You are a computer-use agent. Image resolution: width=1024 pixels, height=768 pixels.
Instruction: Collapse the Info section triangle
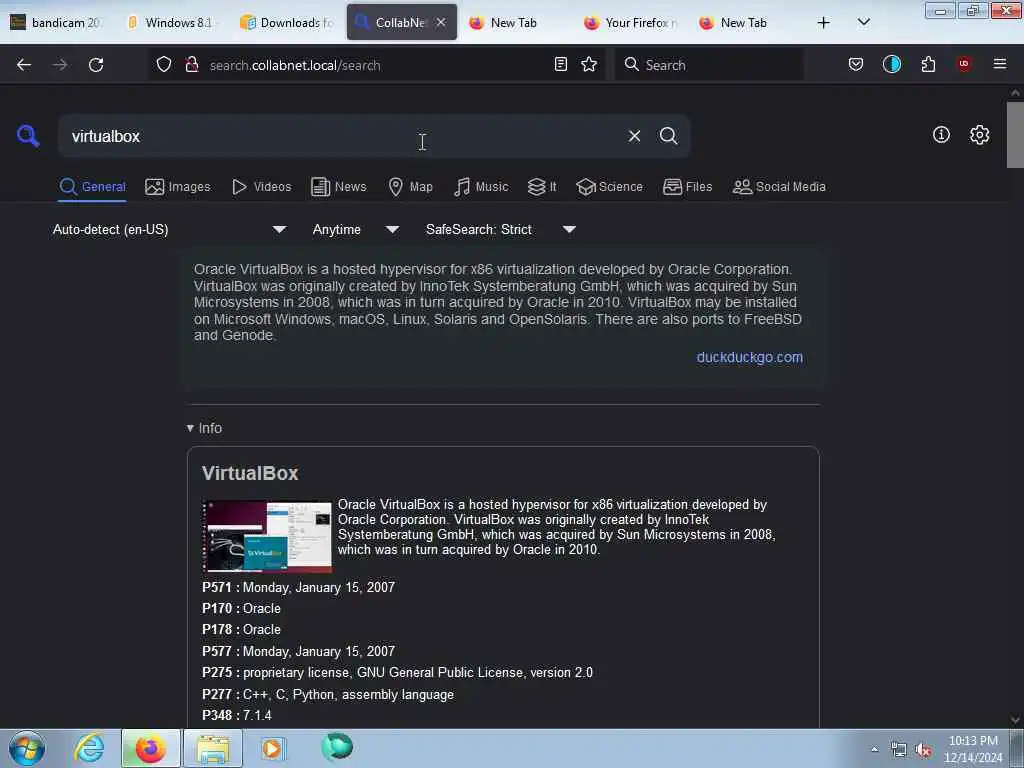(190, 428)
